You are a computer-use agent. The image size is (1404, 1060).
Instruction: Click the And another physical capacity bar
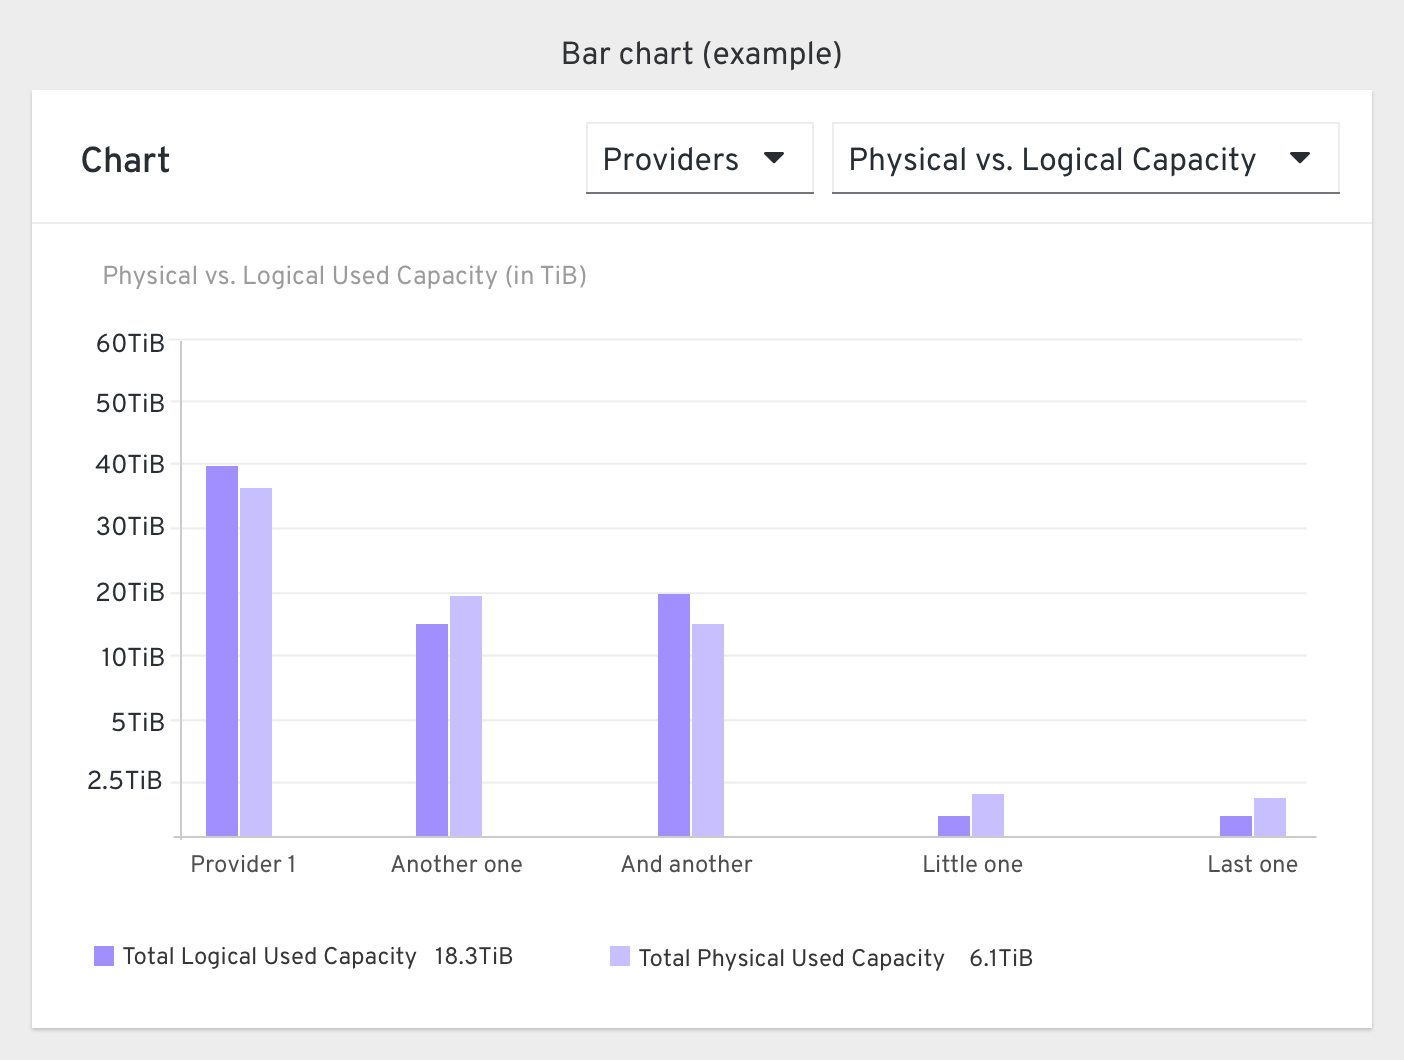point(708,730)
